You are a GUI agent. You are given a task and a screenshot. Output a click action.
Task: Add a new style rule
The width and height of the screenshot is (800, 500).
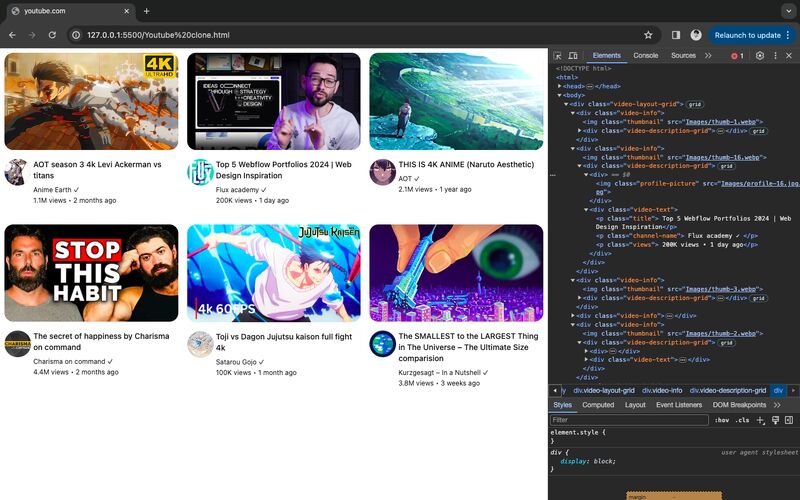coord(760,420)
